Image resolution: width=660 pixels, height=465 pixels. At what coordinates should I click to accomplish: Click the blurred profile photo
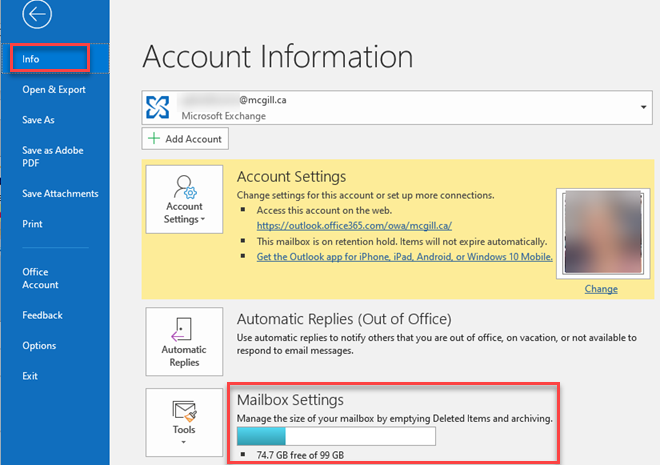pyautogui.click(x=603, y=233)
